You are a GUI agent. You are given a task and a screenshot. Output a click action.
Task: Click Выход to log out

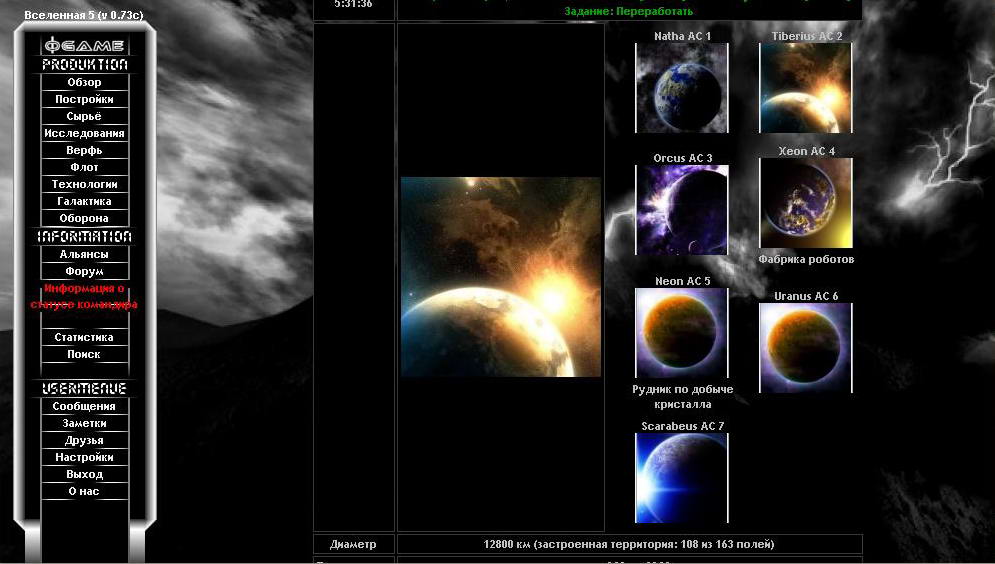84,474
